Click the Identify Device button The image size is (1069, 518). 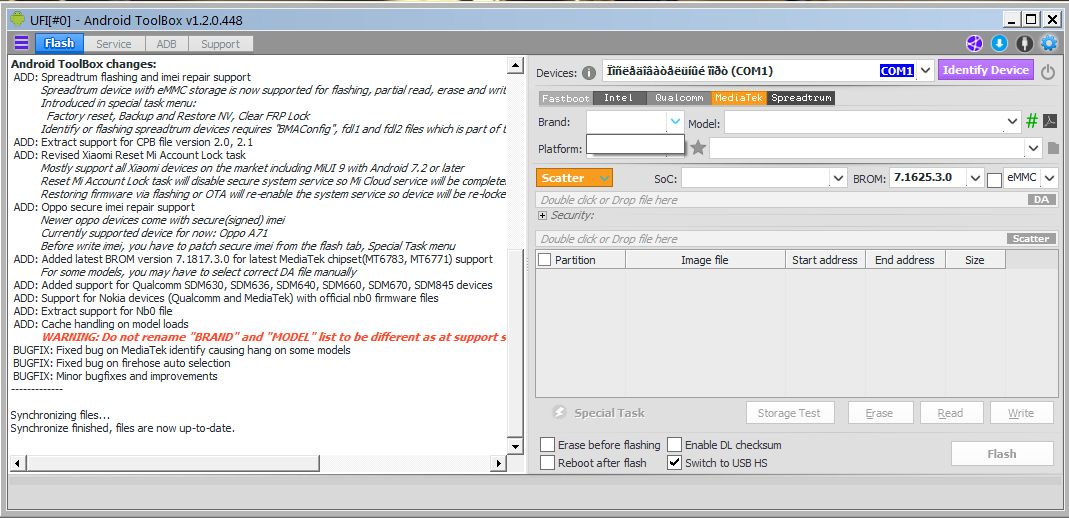coord(986,70)
